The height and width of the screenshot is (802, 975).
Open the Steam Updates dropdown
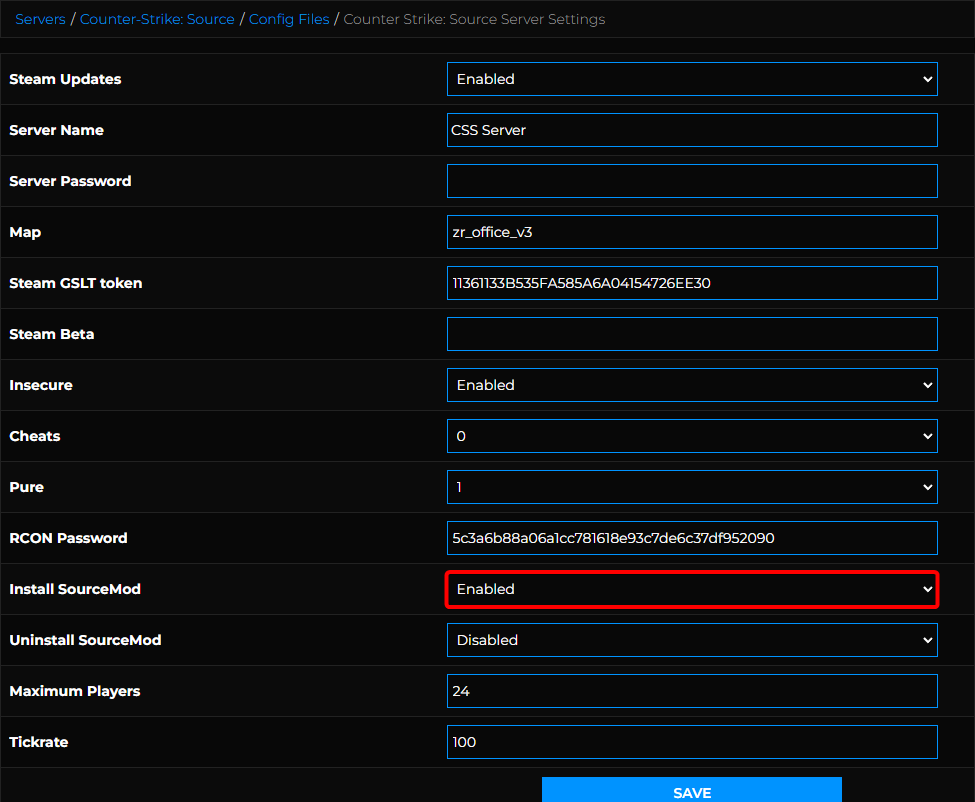pos(691,79)
